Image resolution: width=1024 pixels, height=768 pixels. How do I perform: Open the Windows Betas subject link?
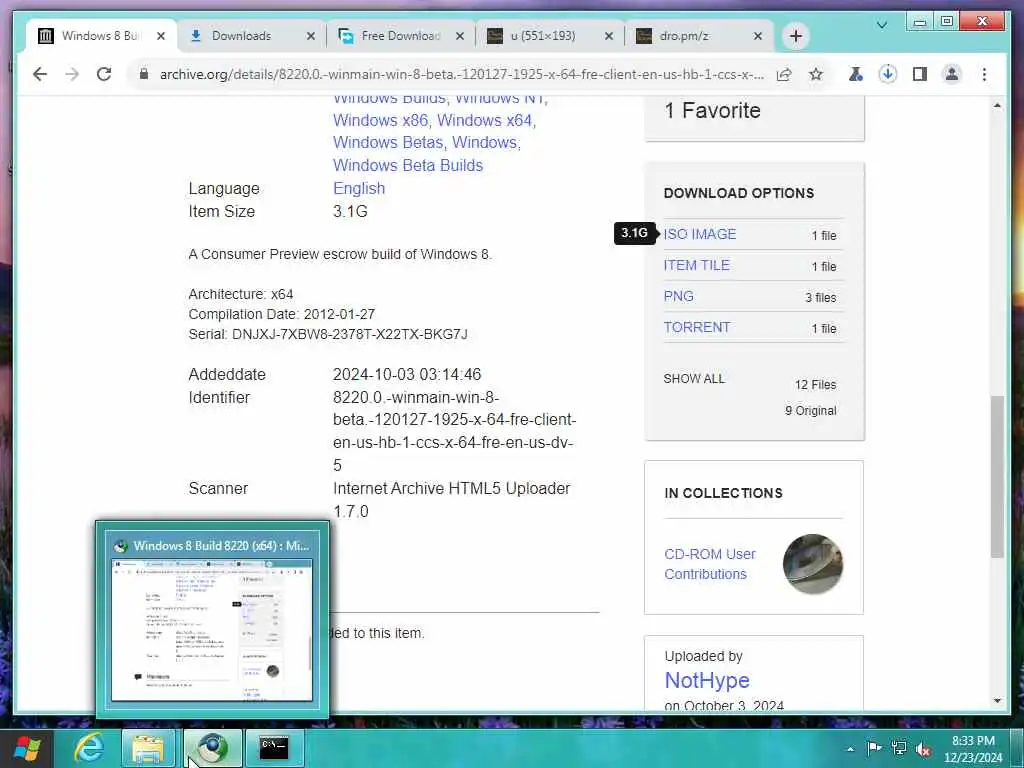388,142
